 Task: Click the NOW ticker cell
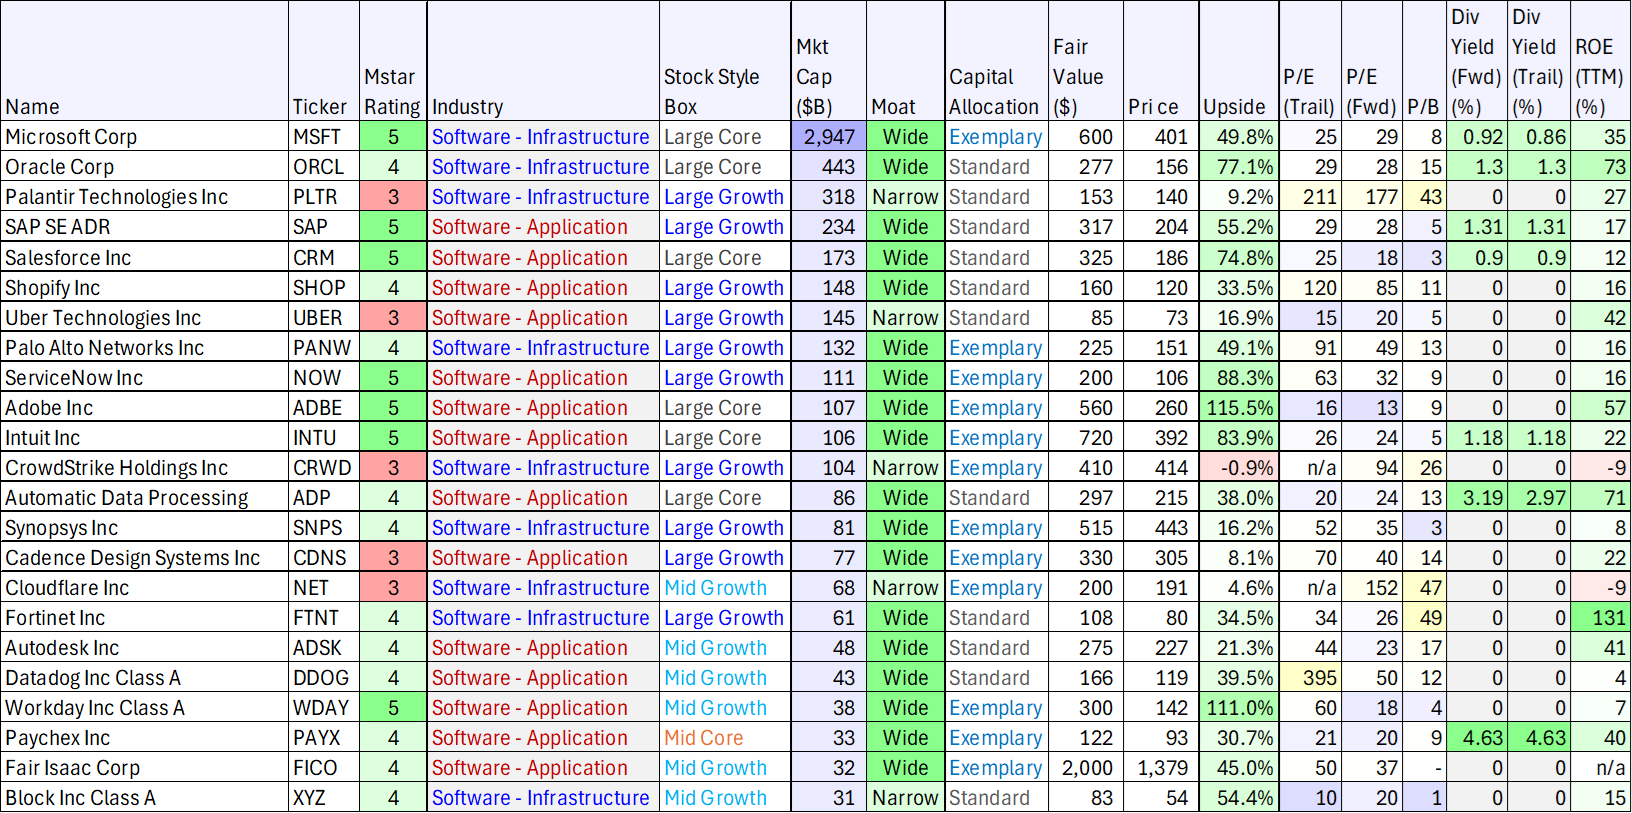tap(324, 377)
